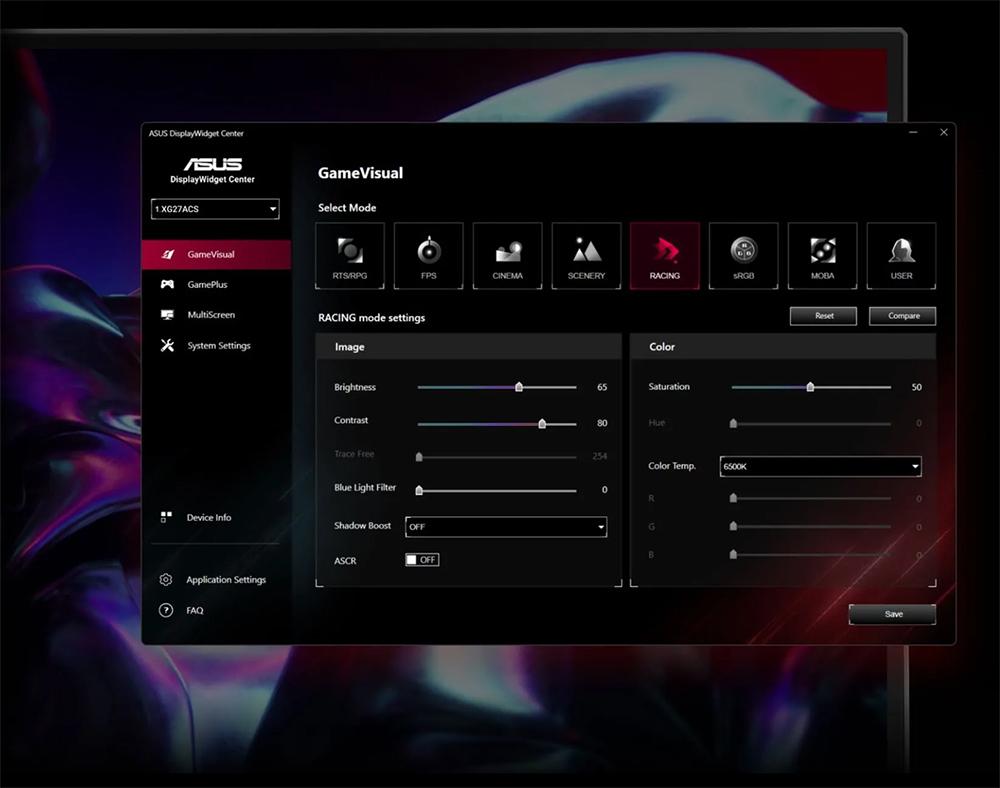1000x788 pixels.
Task: Open the MultiScreen section
Action: (216, 315)
